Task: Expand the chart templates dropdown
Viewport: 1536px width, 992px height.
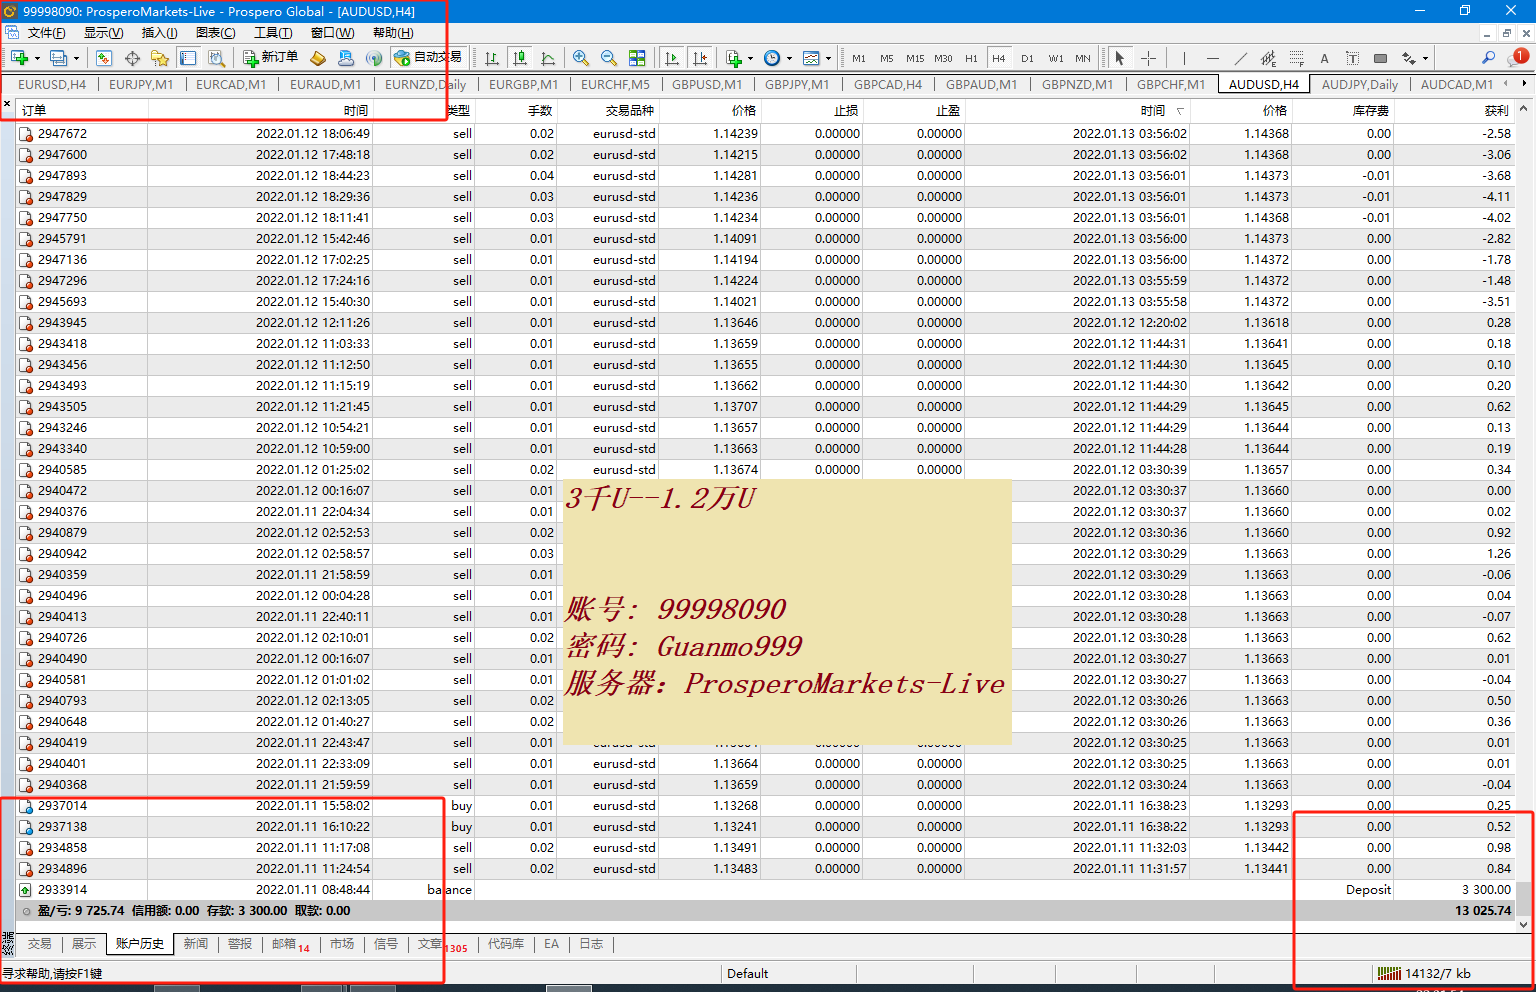Action: tap(828, 58)
